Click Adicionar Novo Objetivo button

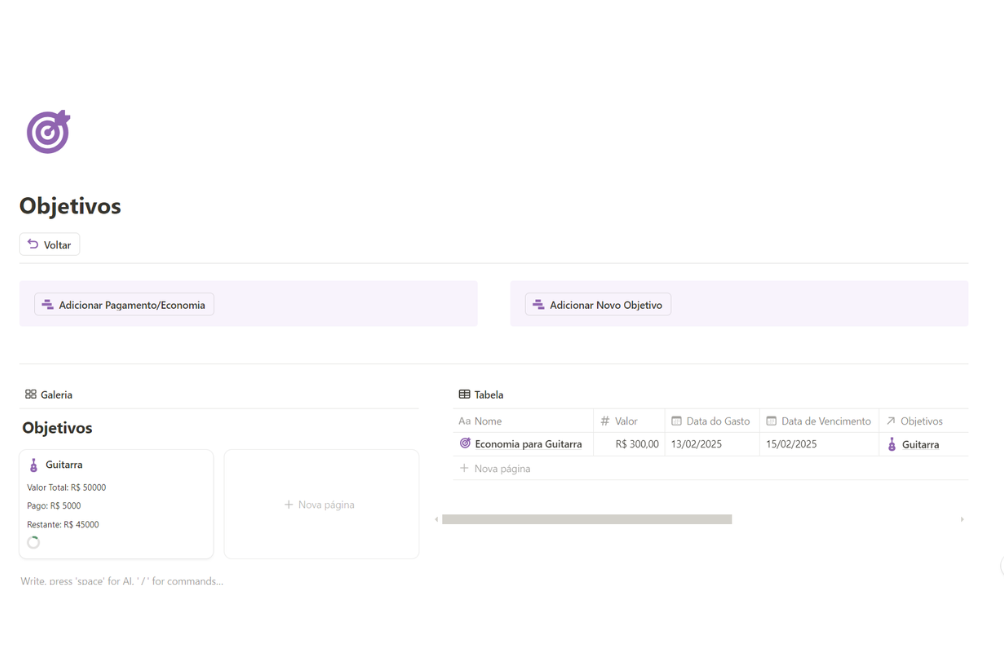coord(598,305)
